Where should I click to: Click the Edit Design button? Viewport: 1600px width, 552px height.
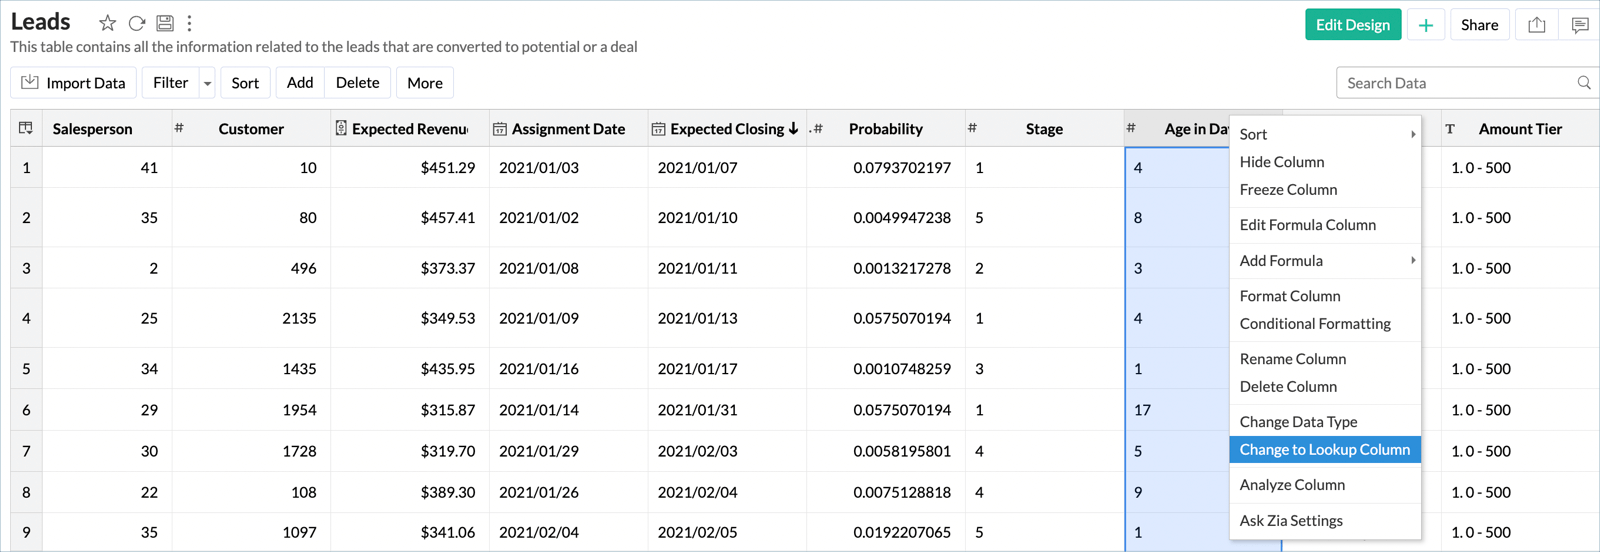tap(1352, 25)
